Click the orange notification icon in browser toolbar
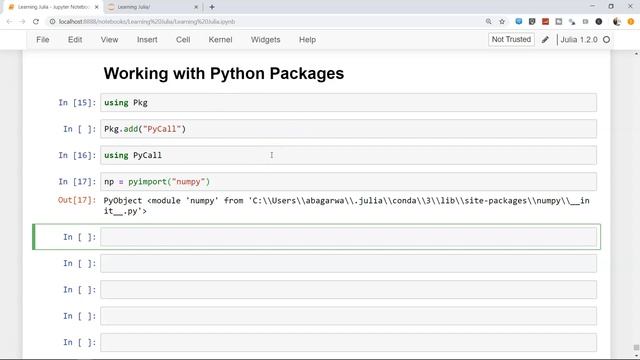Image resolution: width=640 pixels, height=360 pixels. pos(631,22)
